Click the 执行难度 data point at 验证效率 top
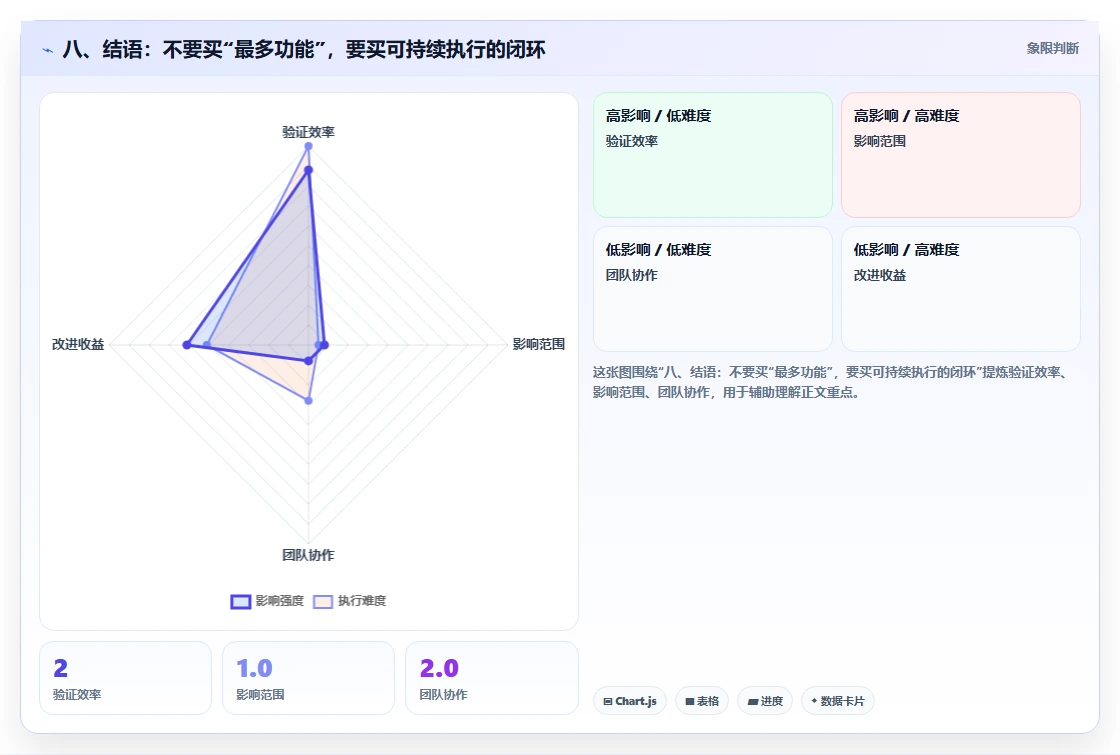 [308, 146]
